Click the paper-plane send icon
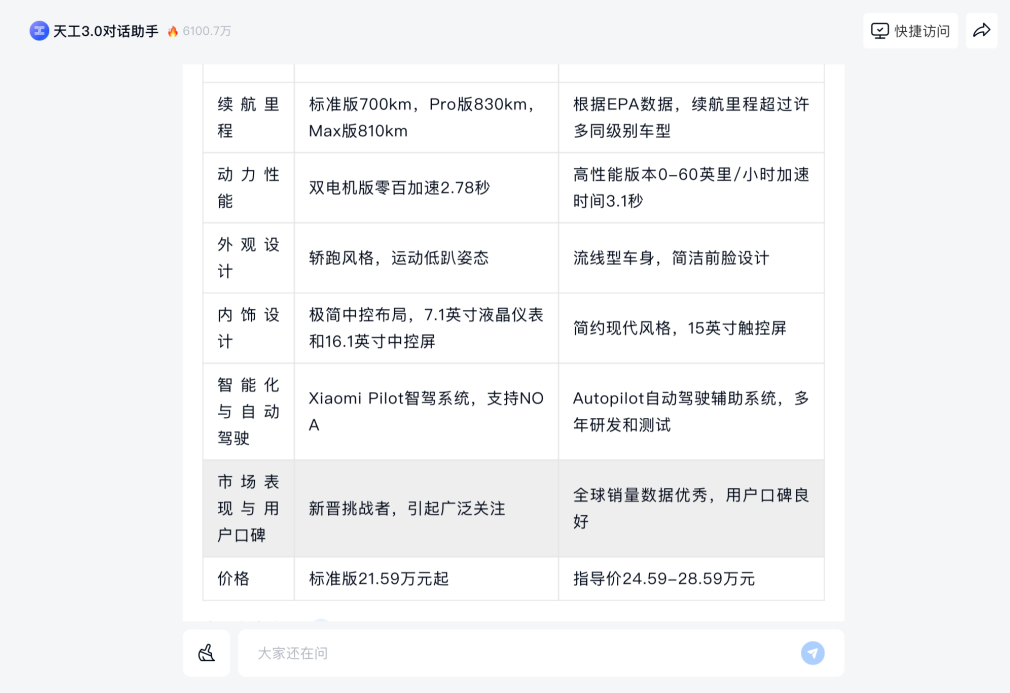 pyautogui.click(x=812, y=652)
